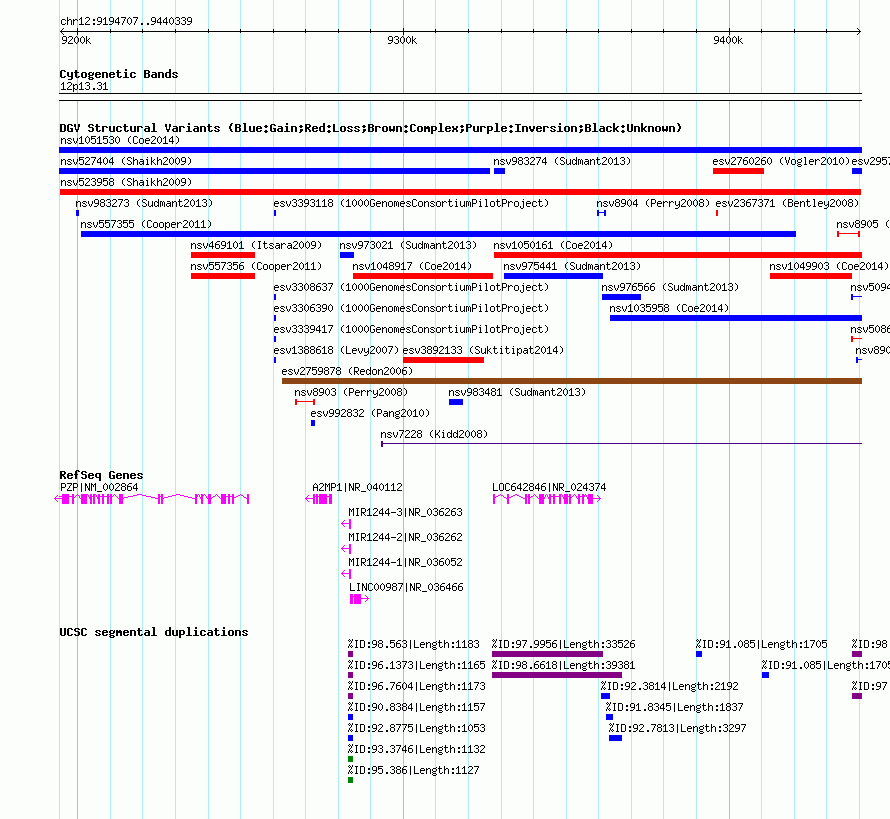Open nsv8904 (Perry2008) variant
Screen dimensions: 890x819
[653, 203]
